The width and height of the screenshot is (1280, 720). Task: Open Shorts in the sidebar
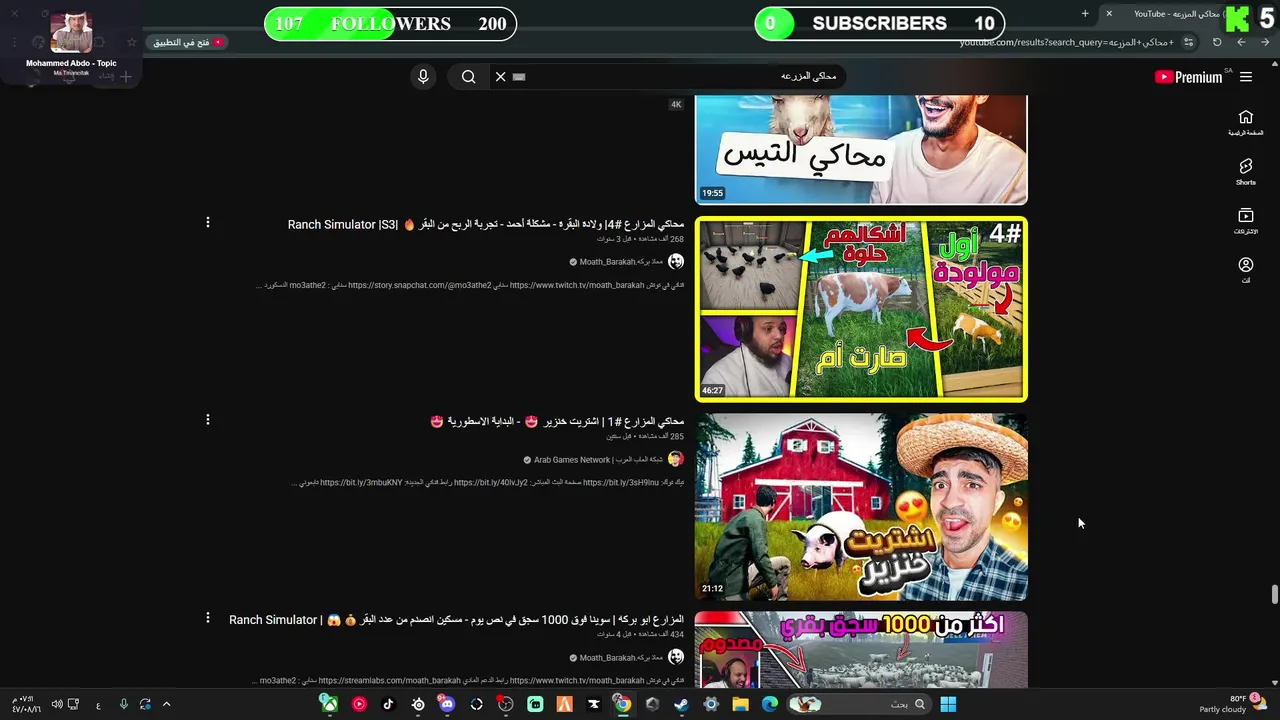point(1246,172)
